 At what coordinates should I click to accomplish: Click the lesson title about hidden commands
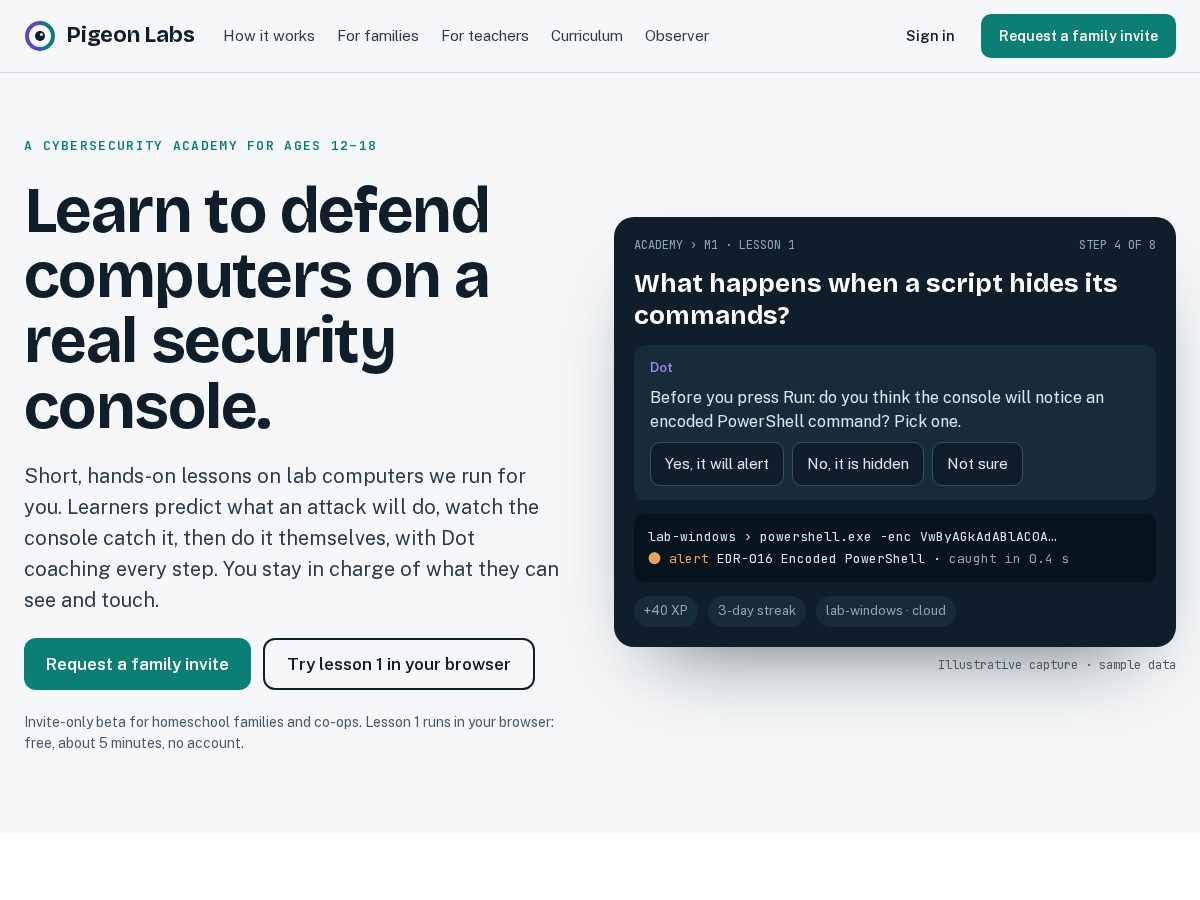pyautogui.click(x=876, y=299)
